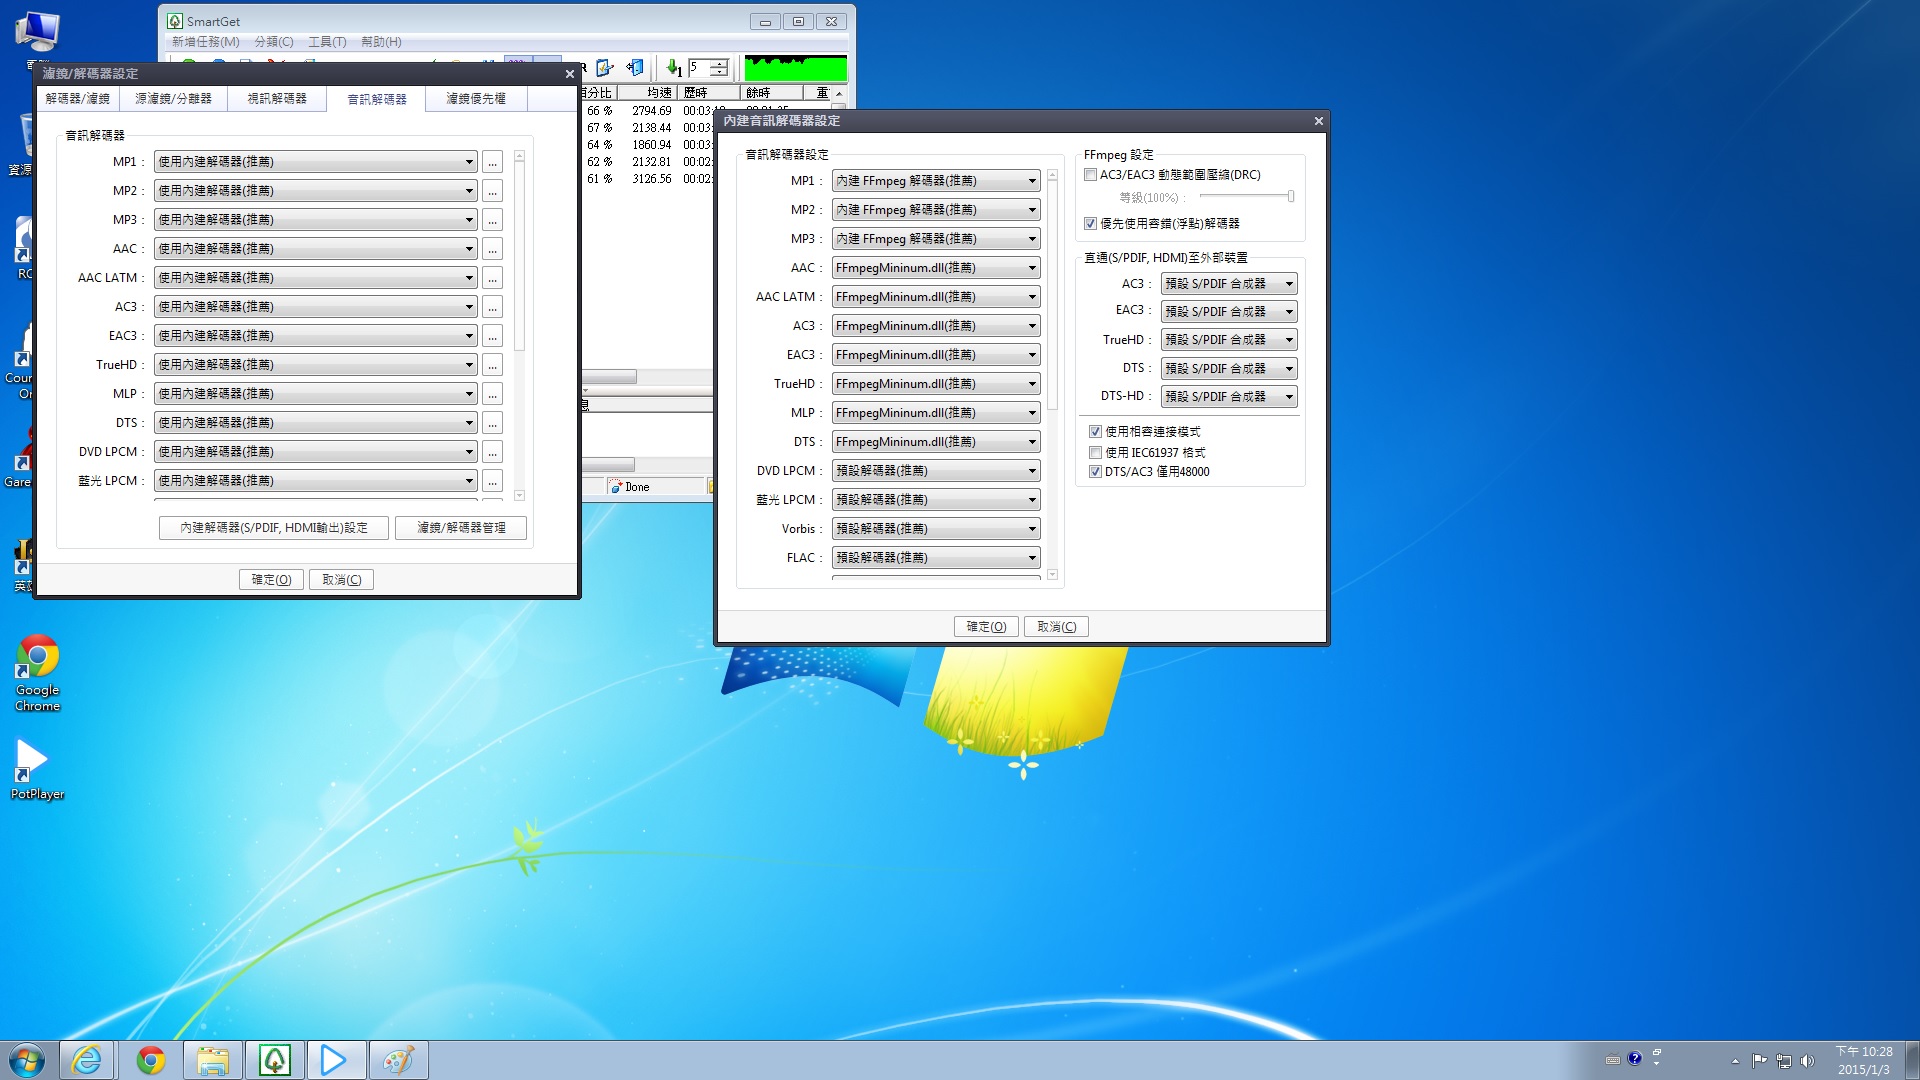Click the DRC 等級(100%) slider
1920x1080 pixels.
click(1247, 197)
